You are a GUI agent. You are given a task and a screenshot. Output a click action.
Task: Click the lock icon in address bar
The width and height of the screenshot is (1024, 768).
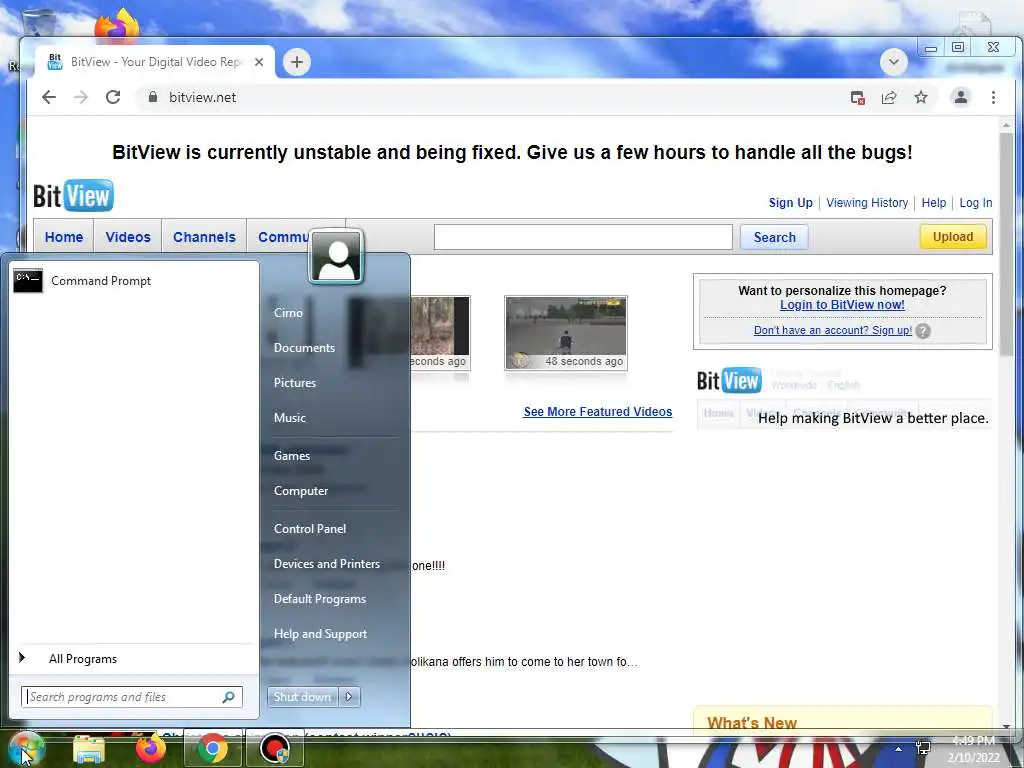tap(153, 97)
